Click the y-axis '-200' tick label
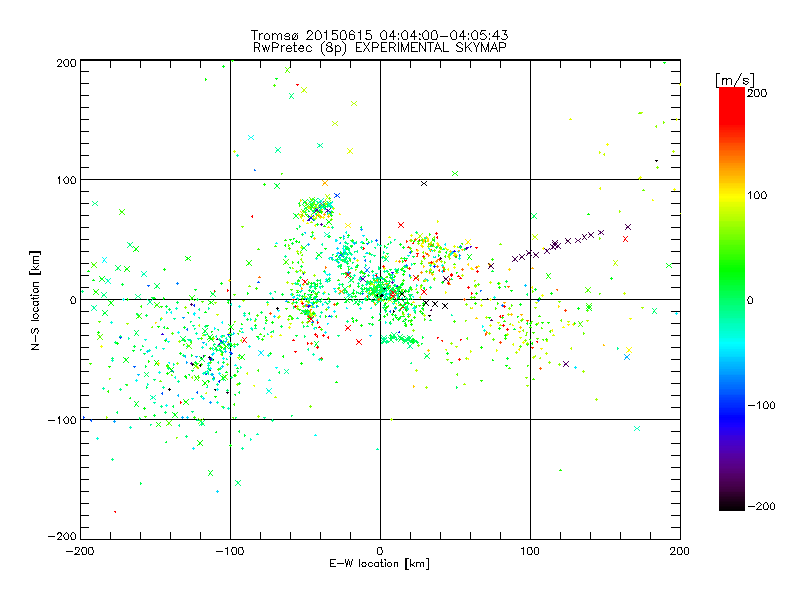This screenshot has width=800, height=600. click(x=62, y=536)
